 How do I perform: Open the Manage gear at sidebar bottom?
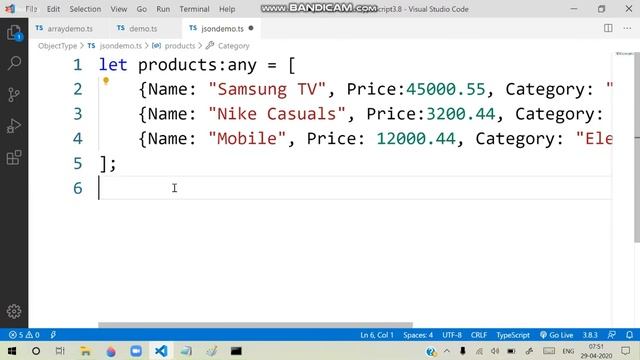(14, 311)
